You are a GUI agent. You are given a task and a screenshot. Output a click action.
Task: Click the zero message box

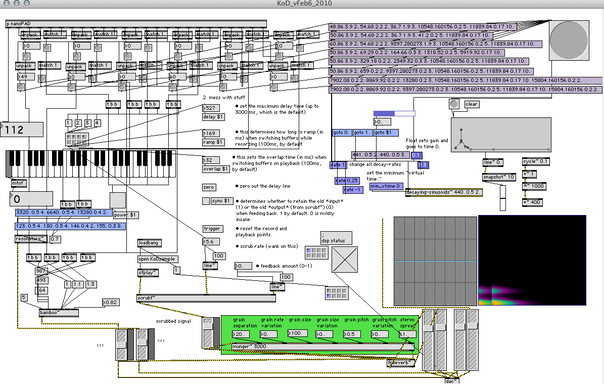tap(209, 187)
